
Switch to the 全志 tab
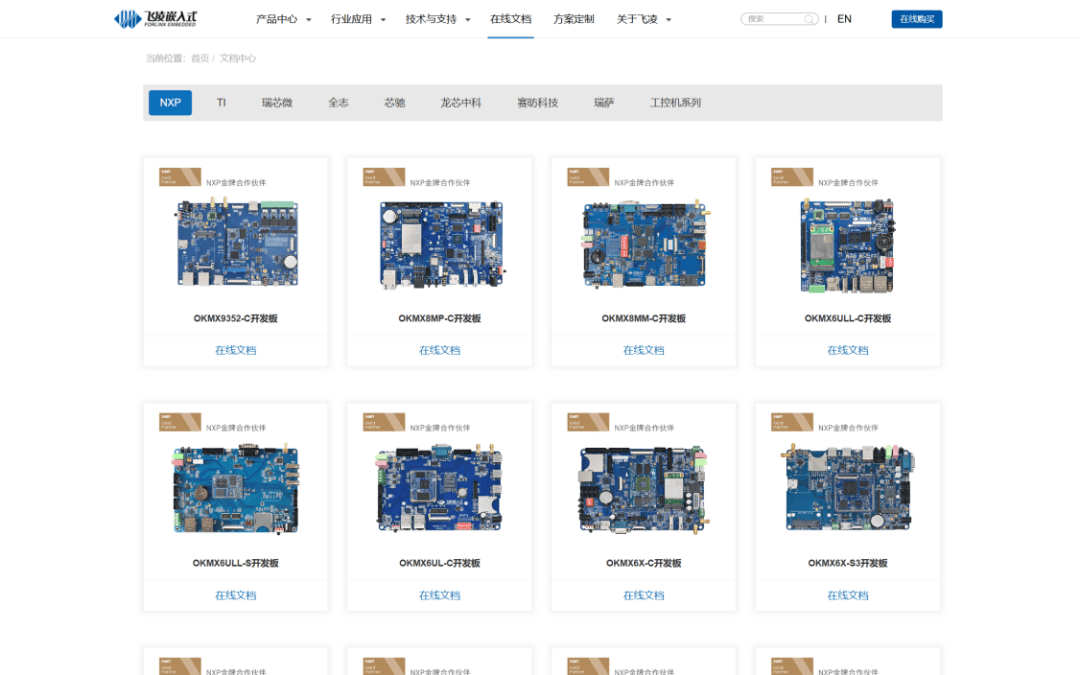click(x=338, y=103)
